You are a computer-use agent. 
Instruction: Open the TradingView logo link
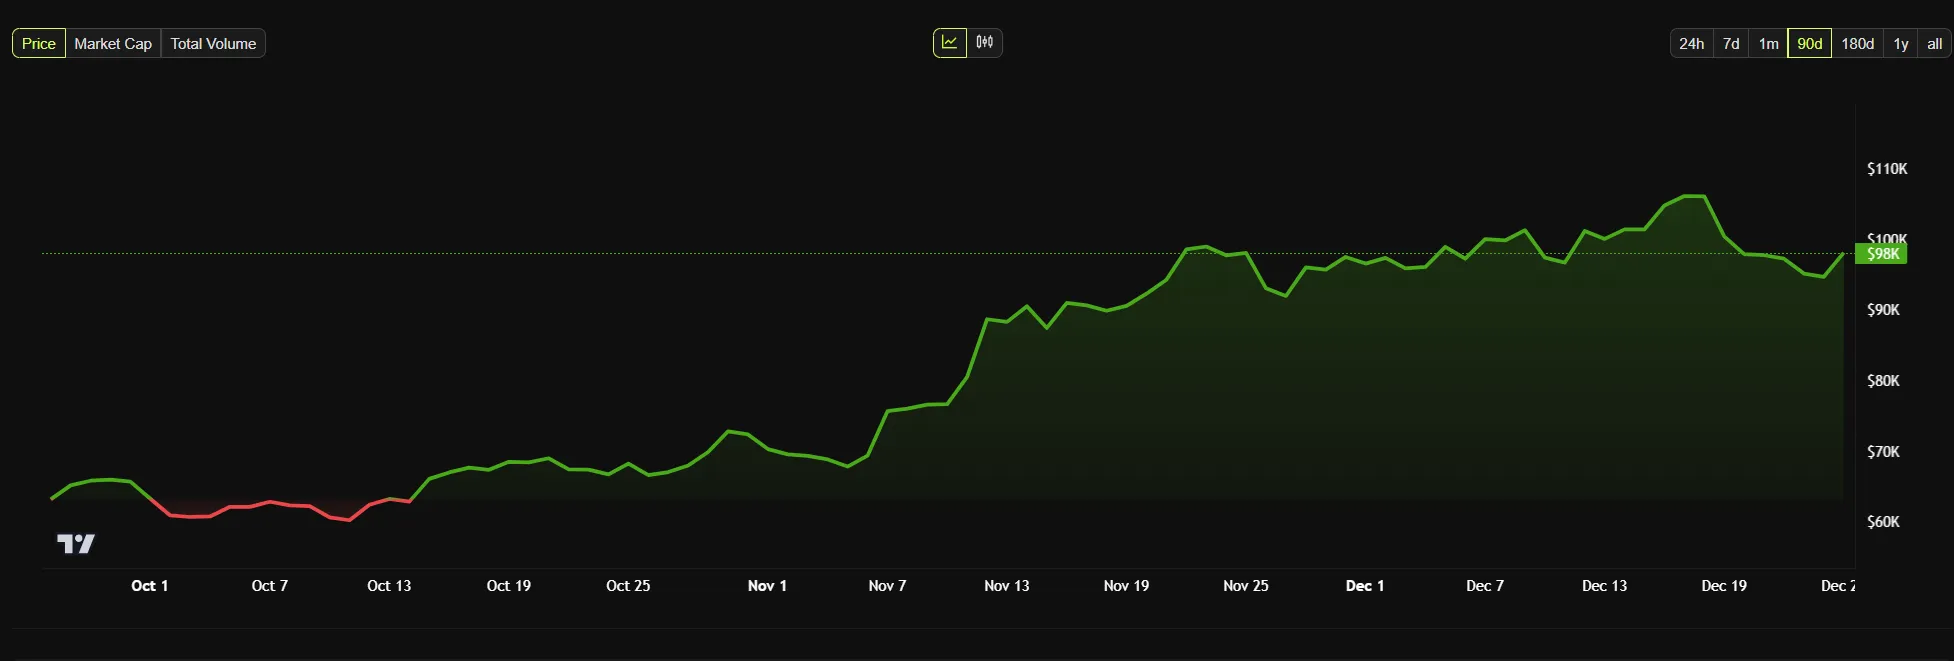(76, 543)
